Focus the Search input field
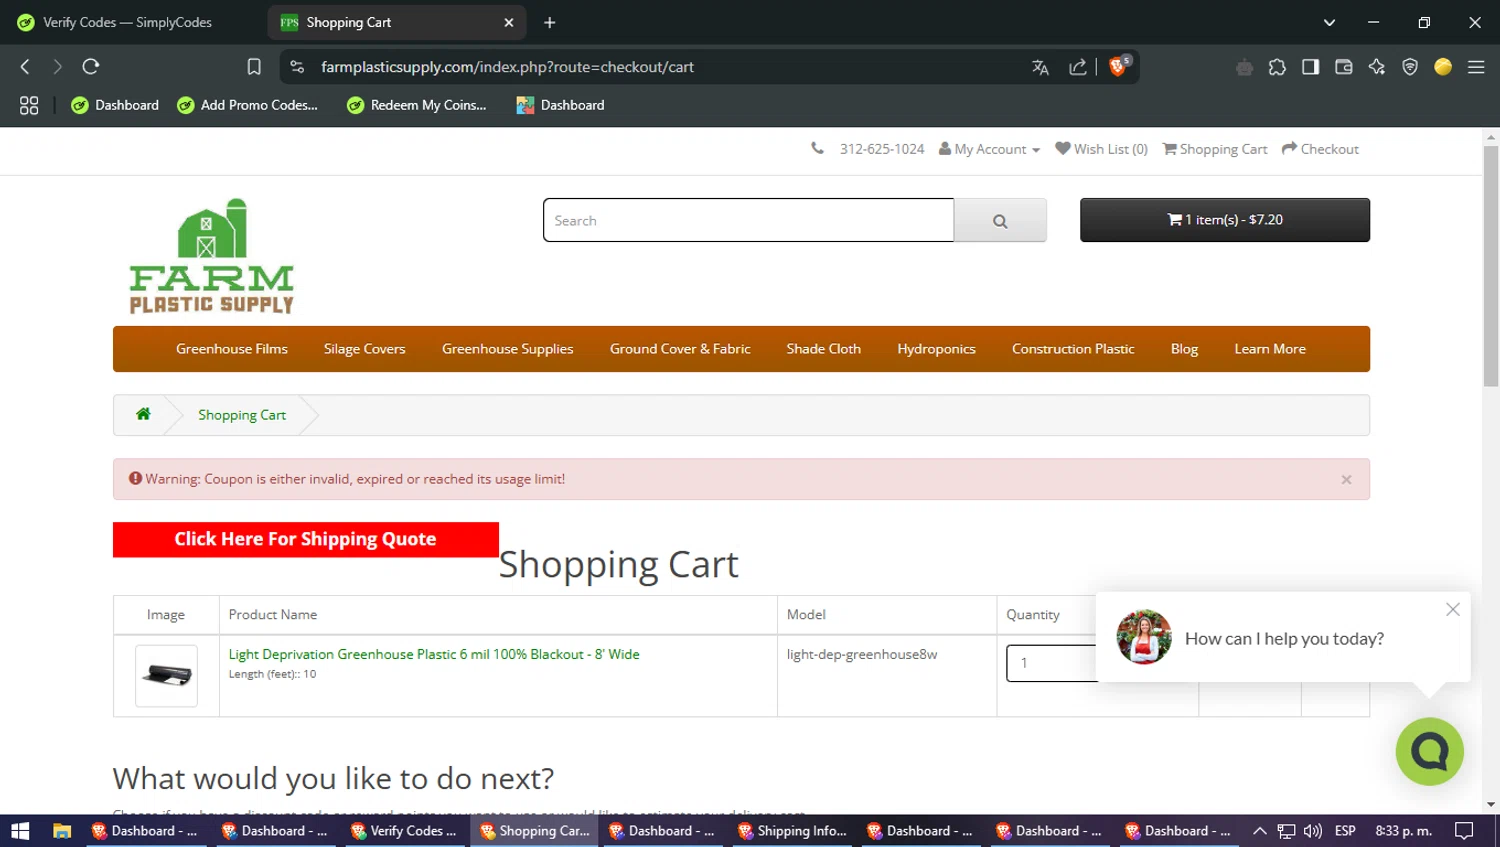 pos(748,220)
